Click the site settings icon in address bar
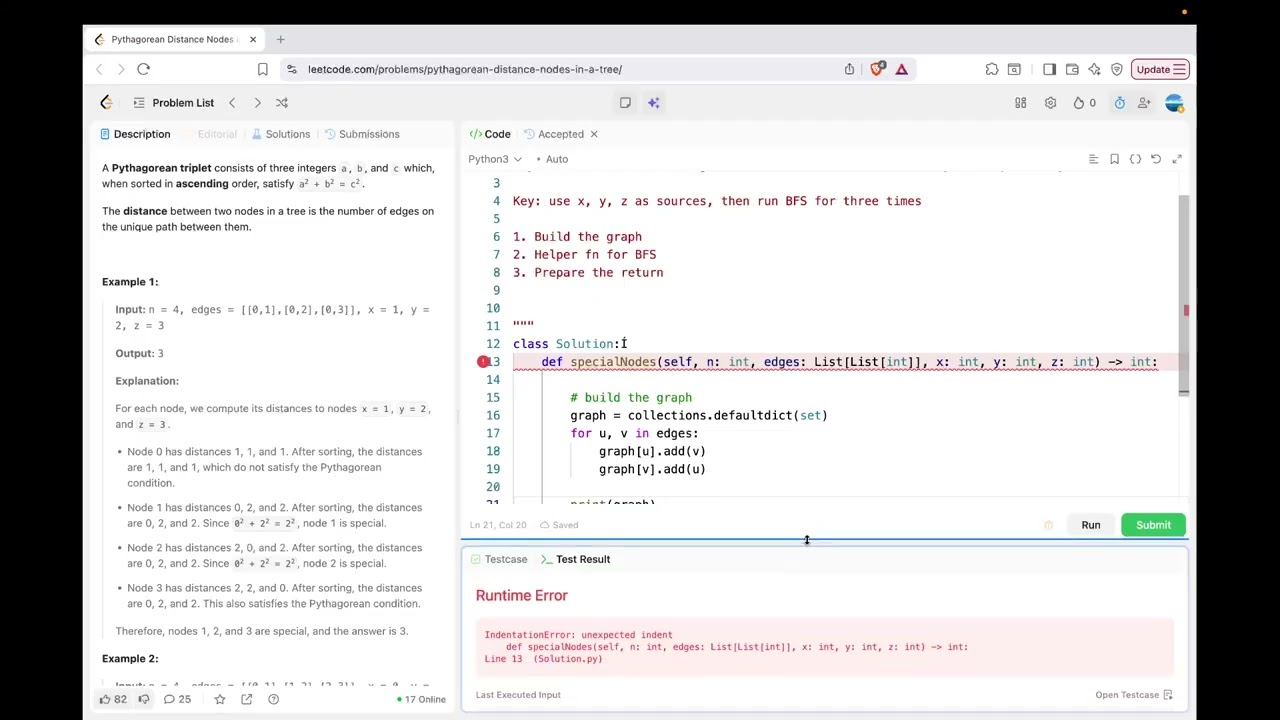The image size is (1280, 720). click(x=290, y=69)
